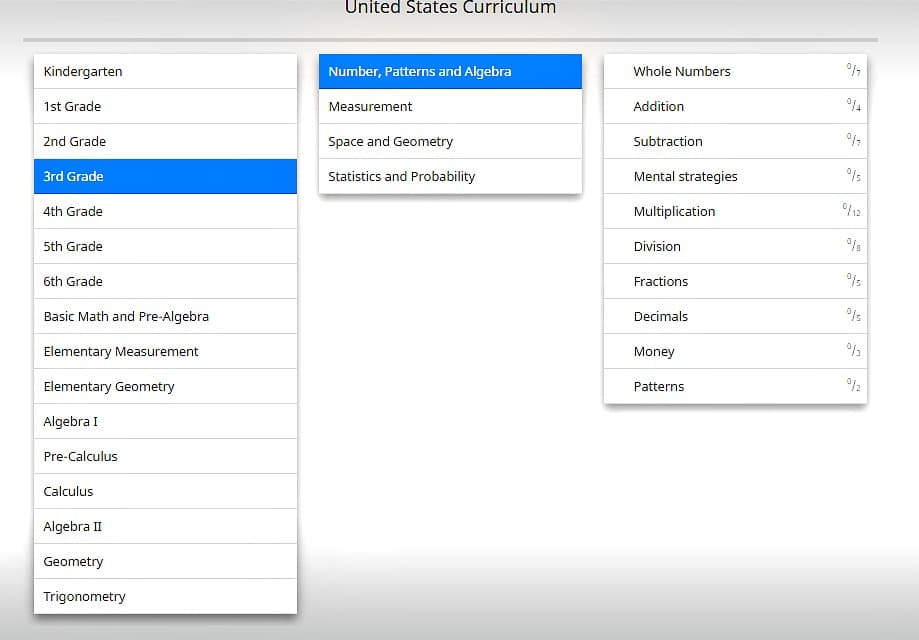Click the 0/8 progress count for Division
The image size is (919, 640).
(x=853, y=245)
